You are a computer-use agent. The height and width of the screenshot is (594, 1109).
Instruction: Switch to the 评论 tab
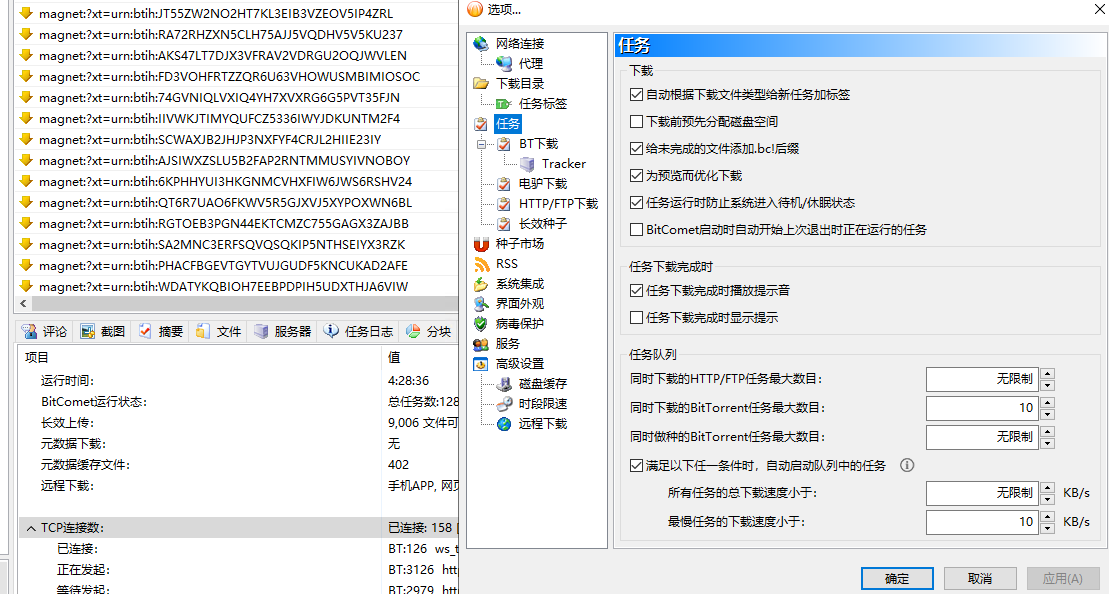(x=45, y=331)
